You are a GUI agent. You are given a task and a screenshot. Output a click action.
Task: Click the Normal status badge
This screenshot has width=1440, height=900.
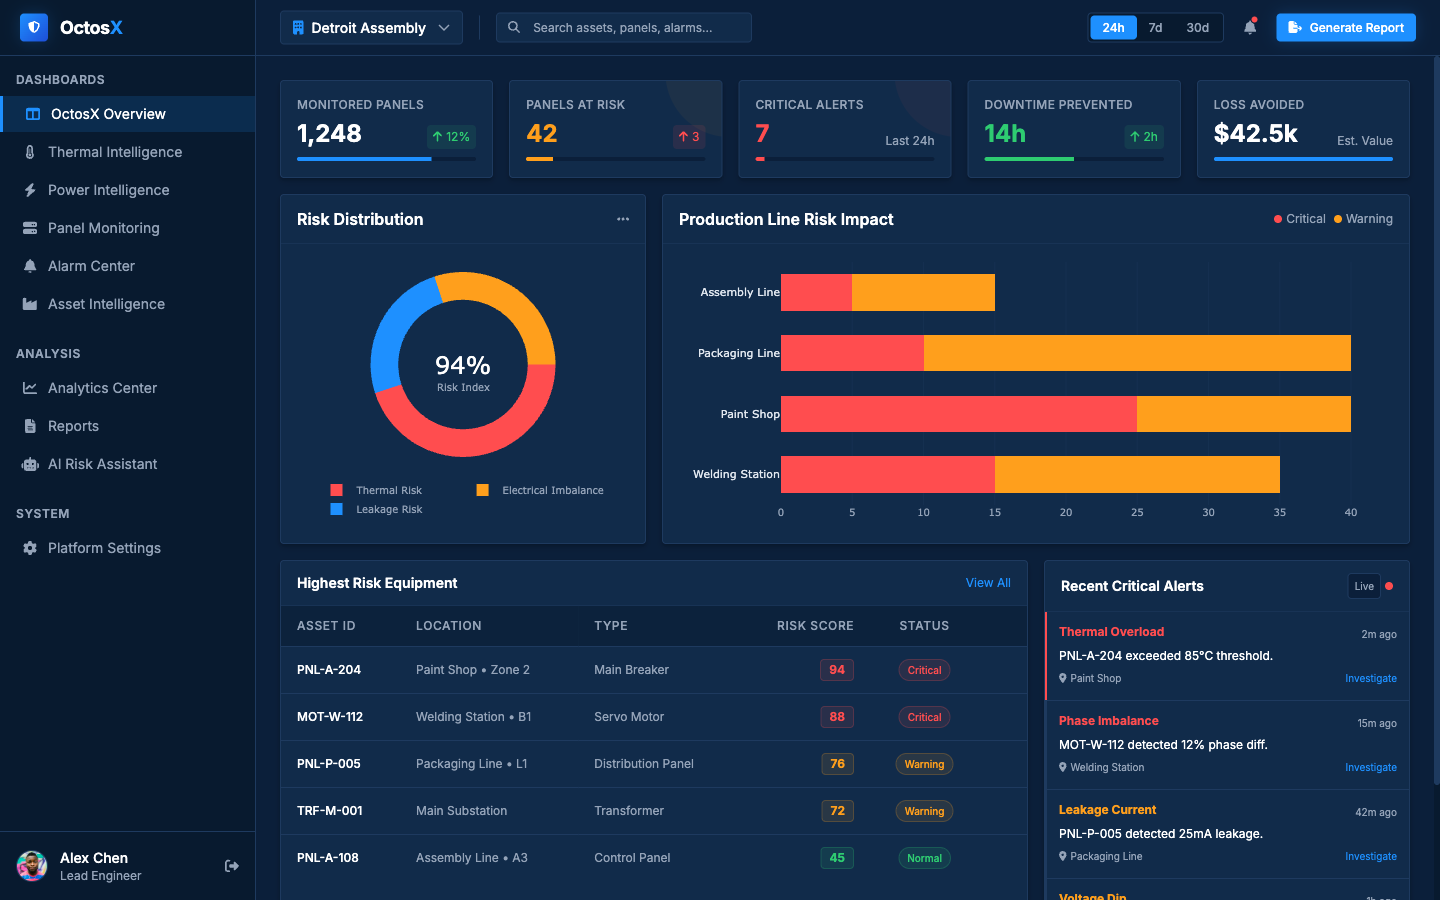pyautogui.click(x=924, y=858)
